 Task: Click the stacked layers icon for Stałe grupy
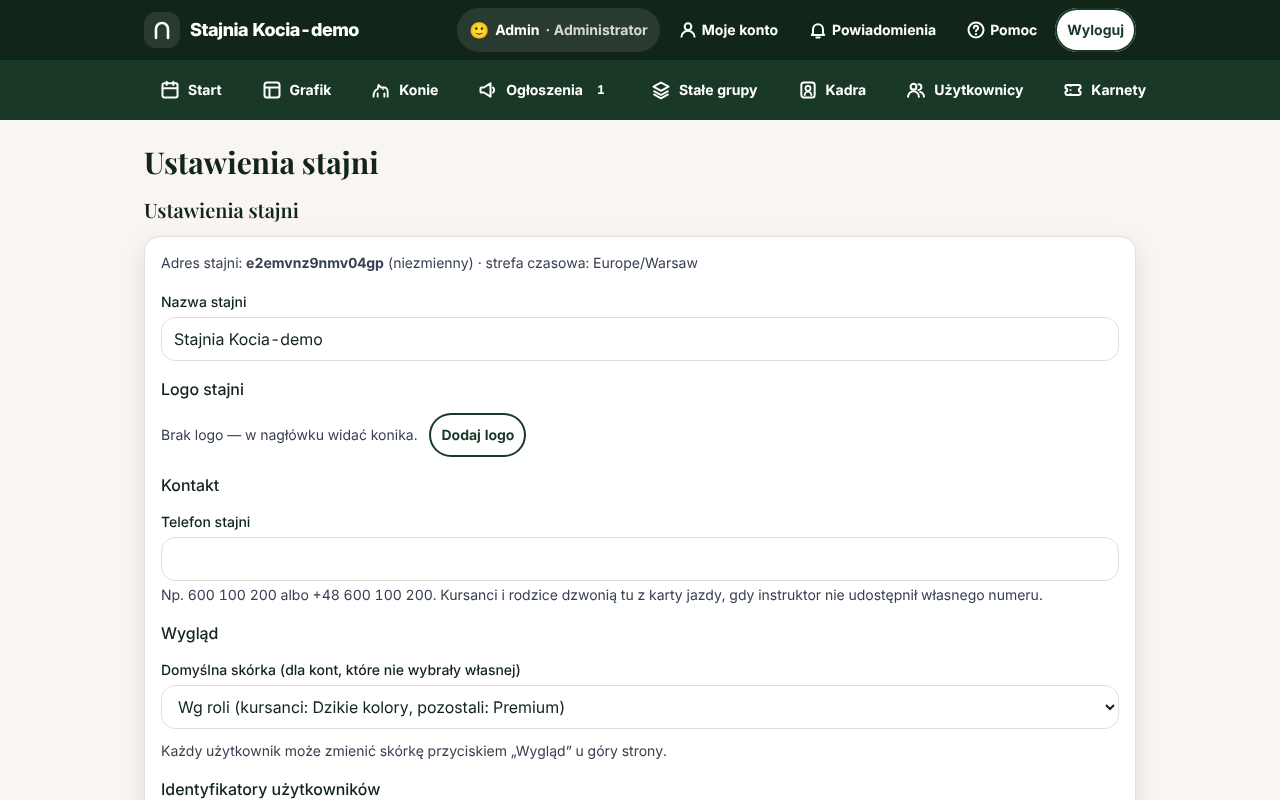(x=661, y=90)
